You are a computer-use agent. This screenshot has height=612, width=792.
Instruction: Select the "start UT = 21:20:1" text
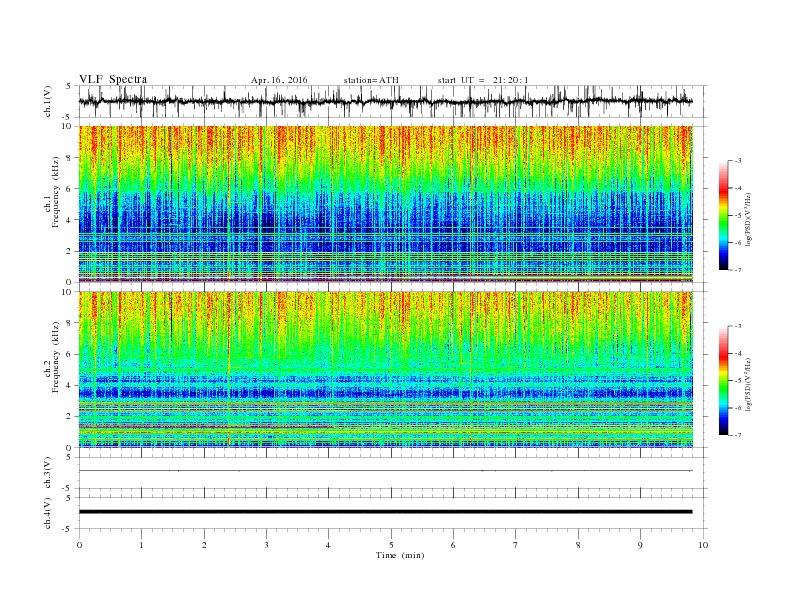483,80
